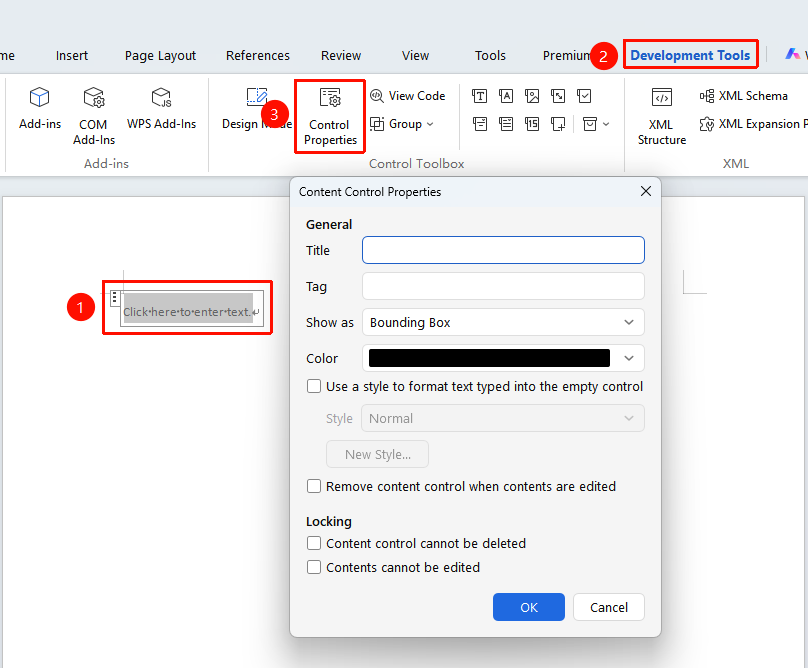Switch to the Insert tab

click(x=72, y=56)
